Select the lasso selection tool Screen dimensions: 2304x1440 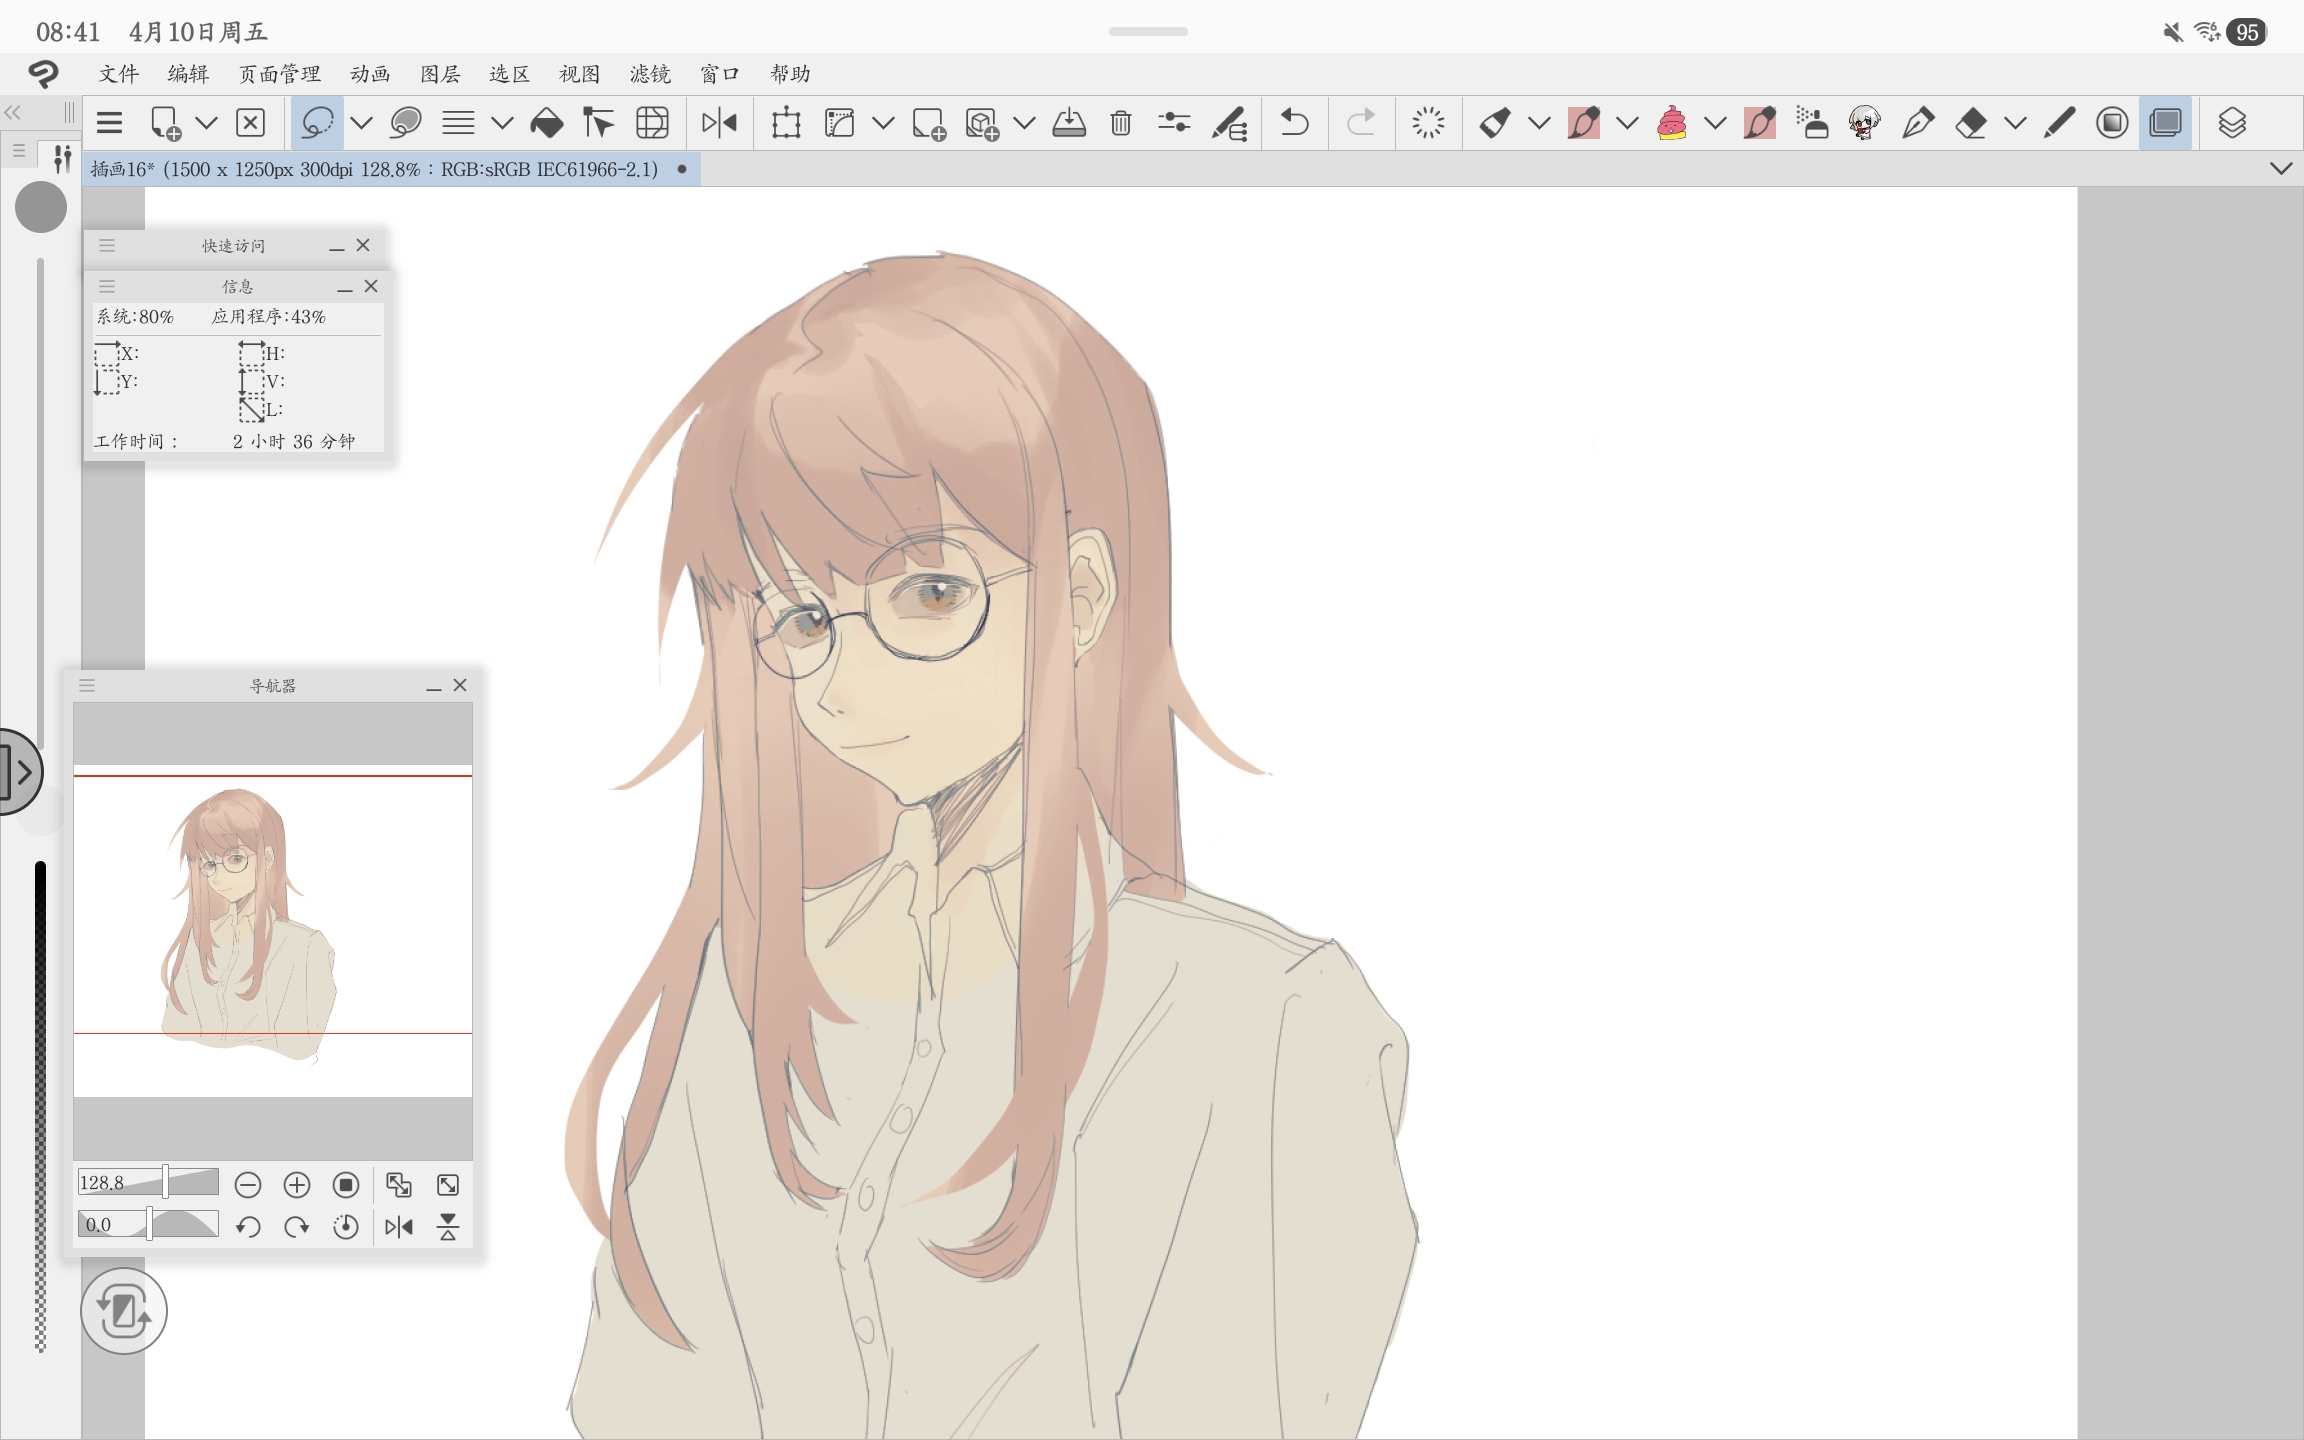click(317, 123)
